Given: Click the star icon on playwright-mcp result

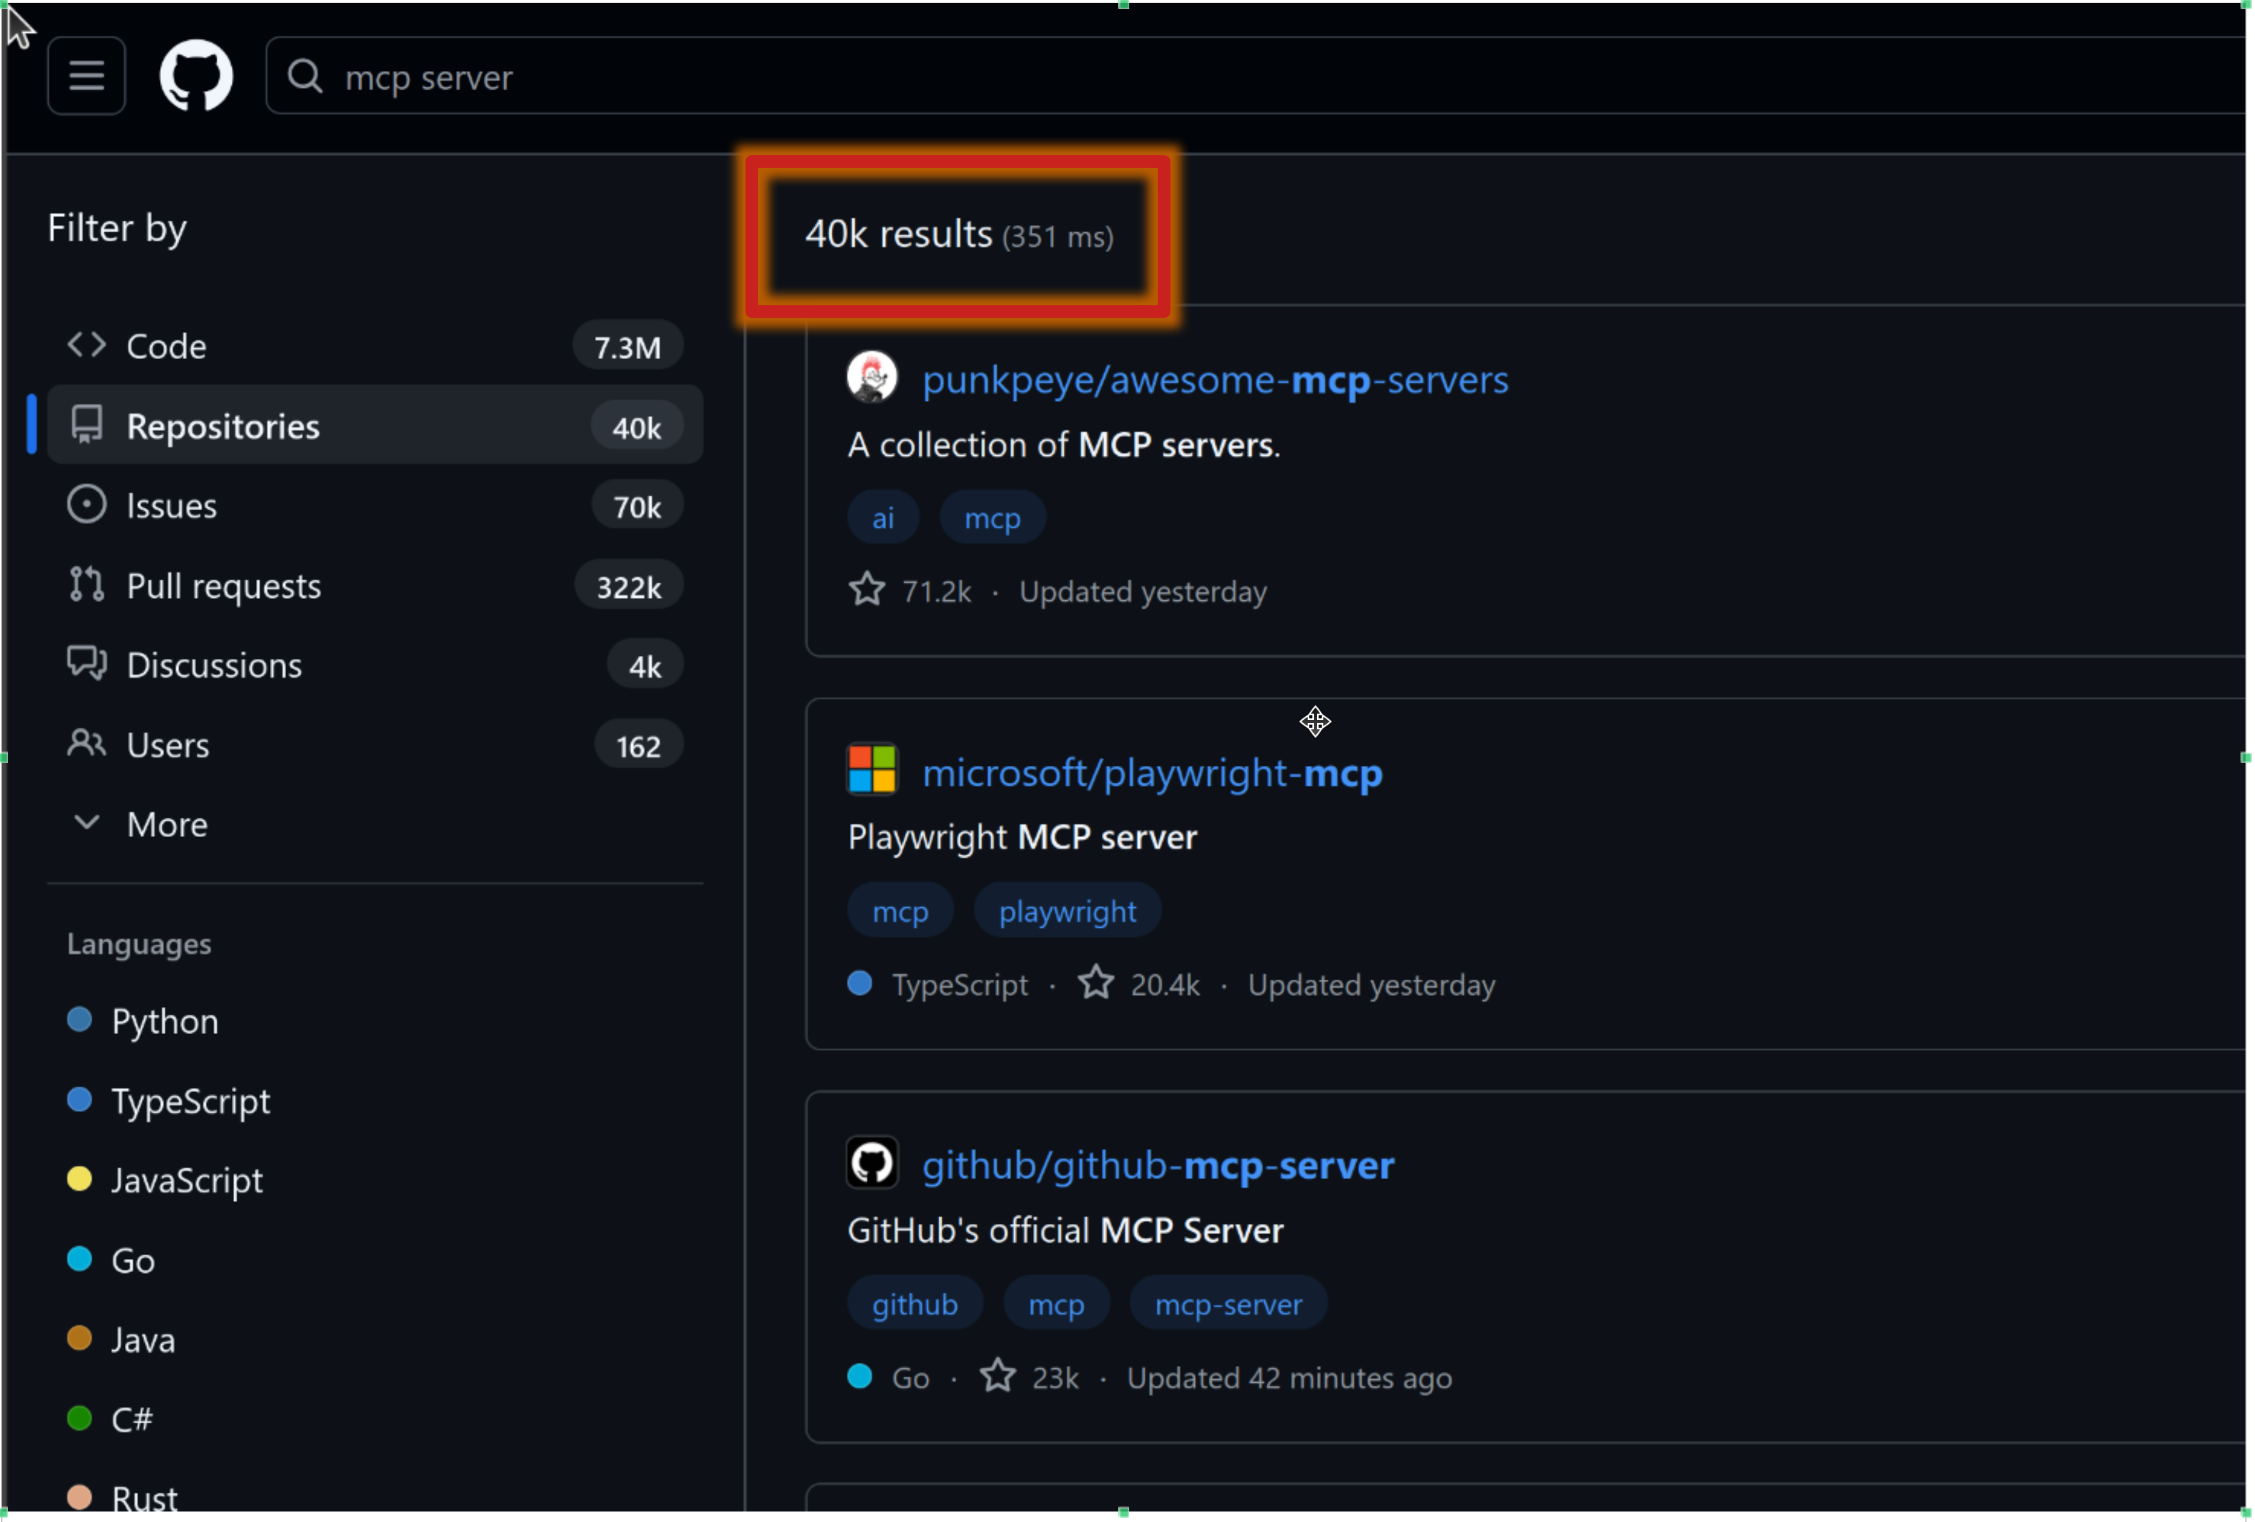Looking at the screenshot, I should (x=1096, y=983).
